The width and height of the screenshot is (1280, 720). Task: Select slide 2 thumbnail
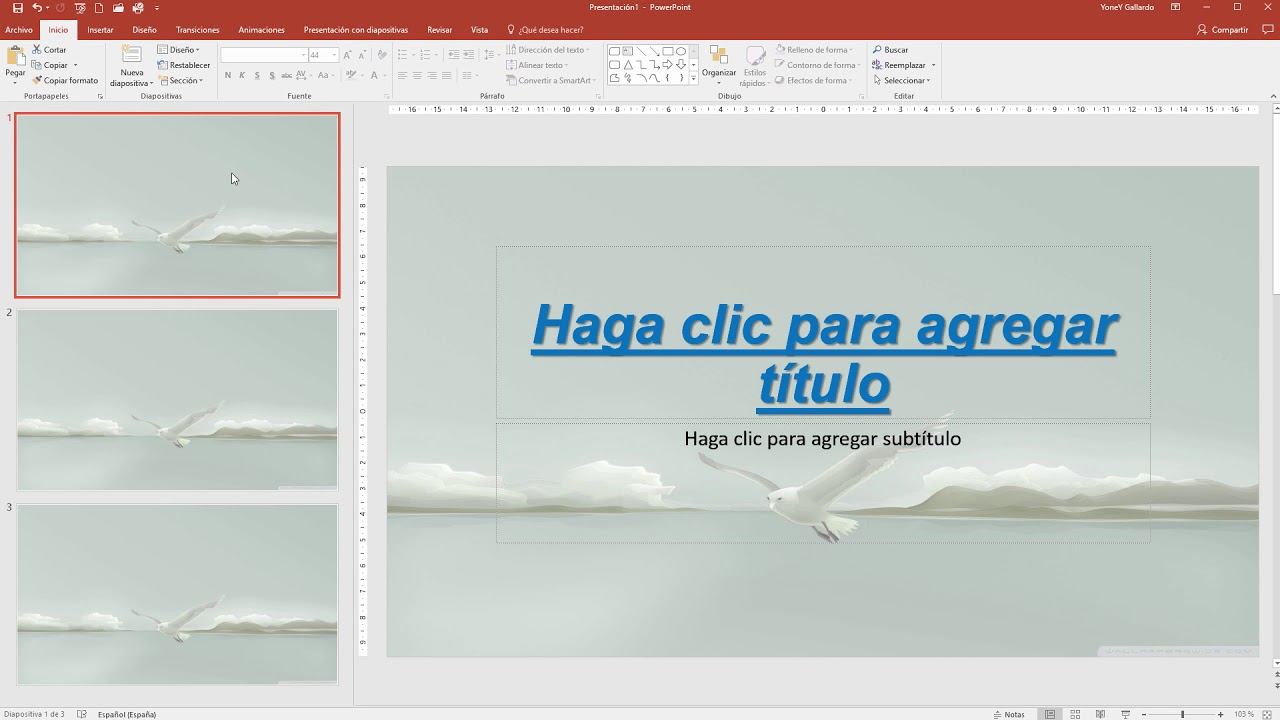tap(177, 400)
